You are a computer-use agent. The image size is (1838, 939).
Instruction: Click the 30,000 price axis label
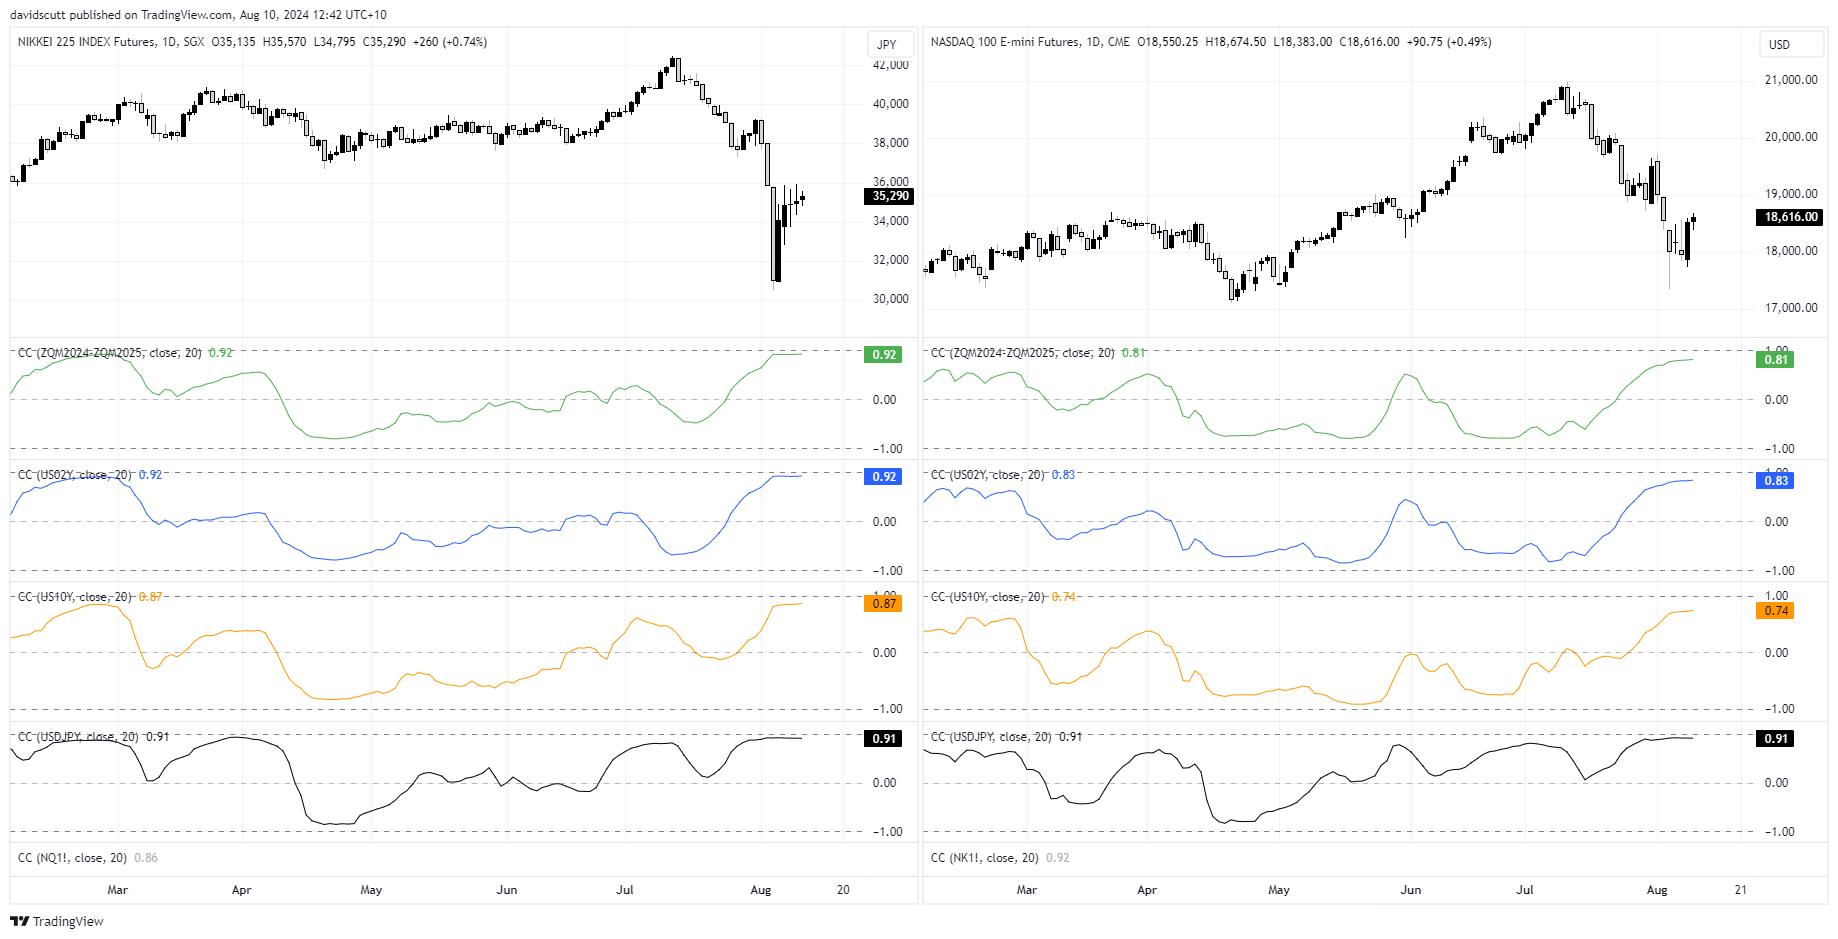(x=891, y=299)
